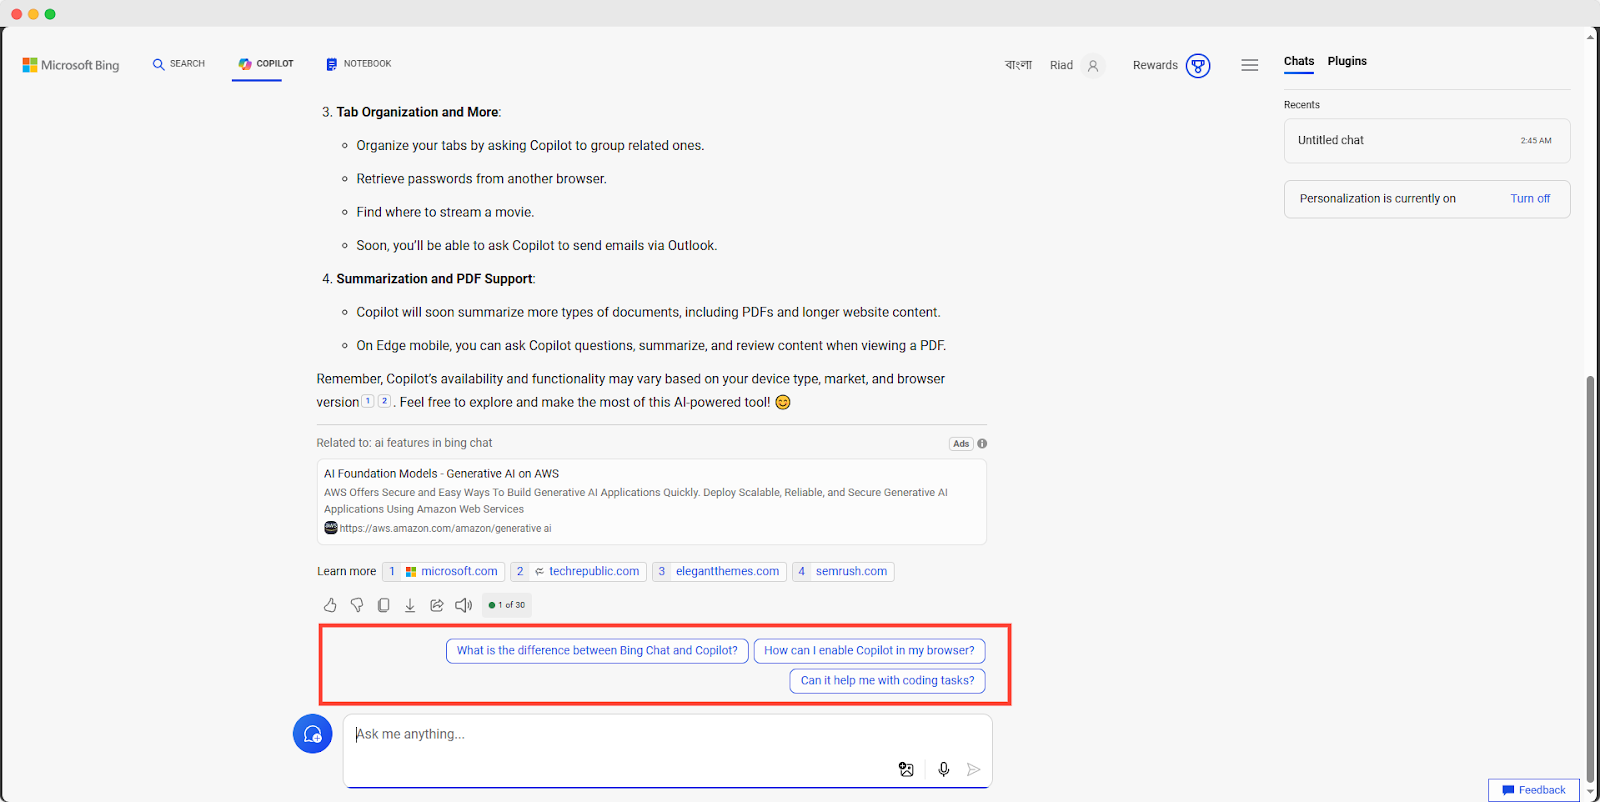This screenshot has width=1600, height=802.
Task: Open the Riad account profile icon
Action: [1093, 66]
